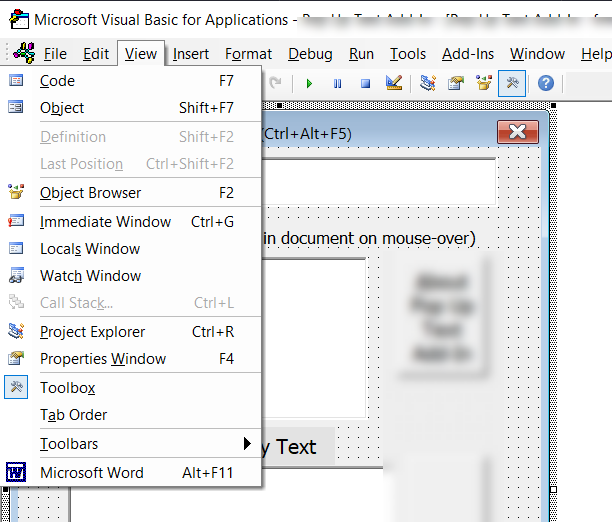Click the Project Explorer menu icon
Image resolution: width=612 pixels, height=522 pixels.
click(16, 331)
